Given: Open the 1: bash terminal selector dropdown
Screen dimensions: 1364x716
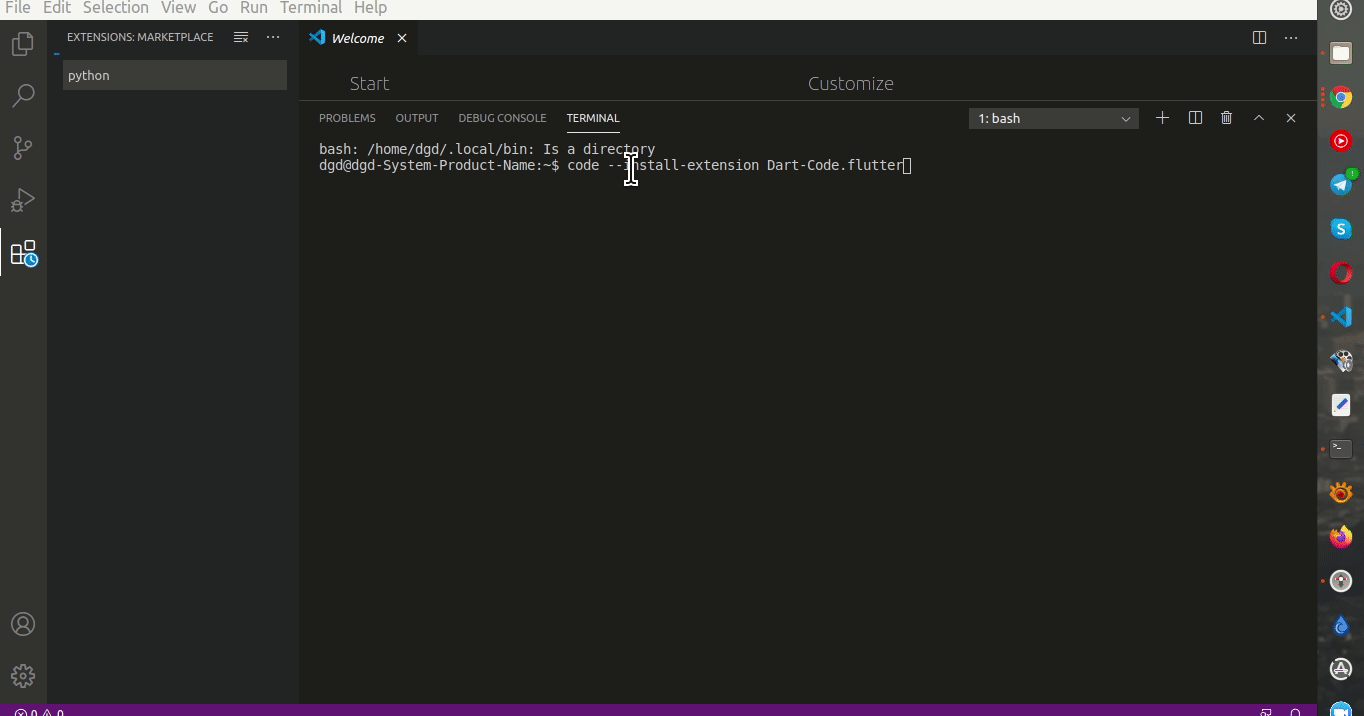Looking at the screenshot, I should coord(1053,118).
